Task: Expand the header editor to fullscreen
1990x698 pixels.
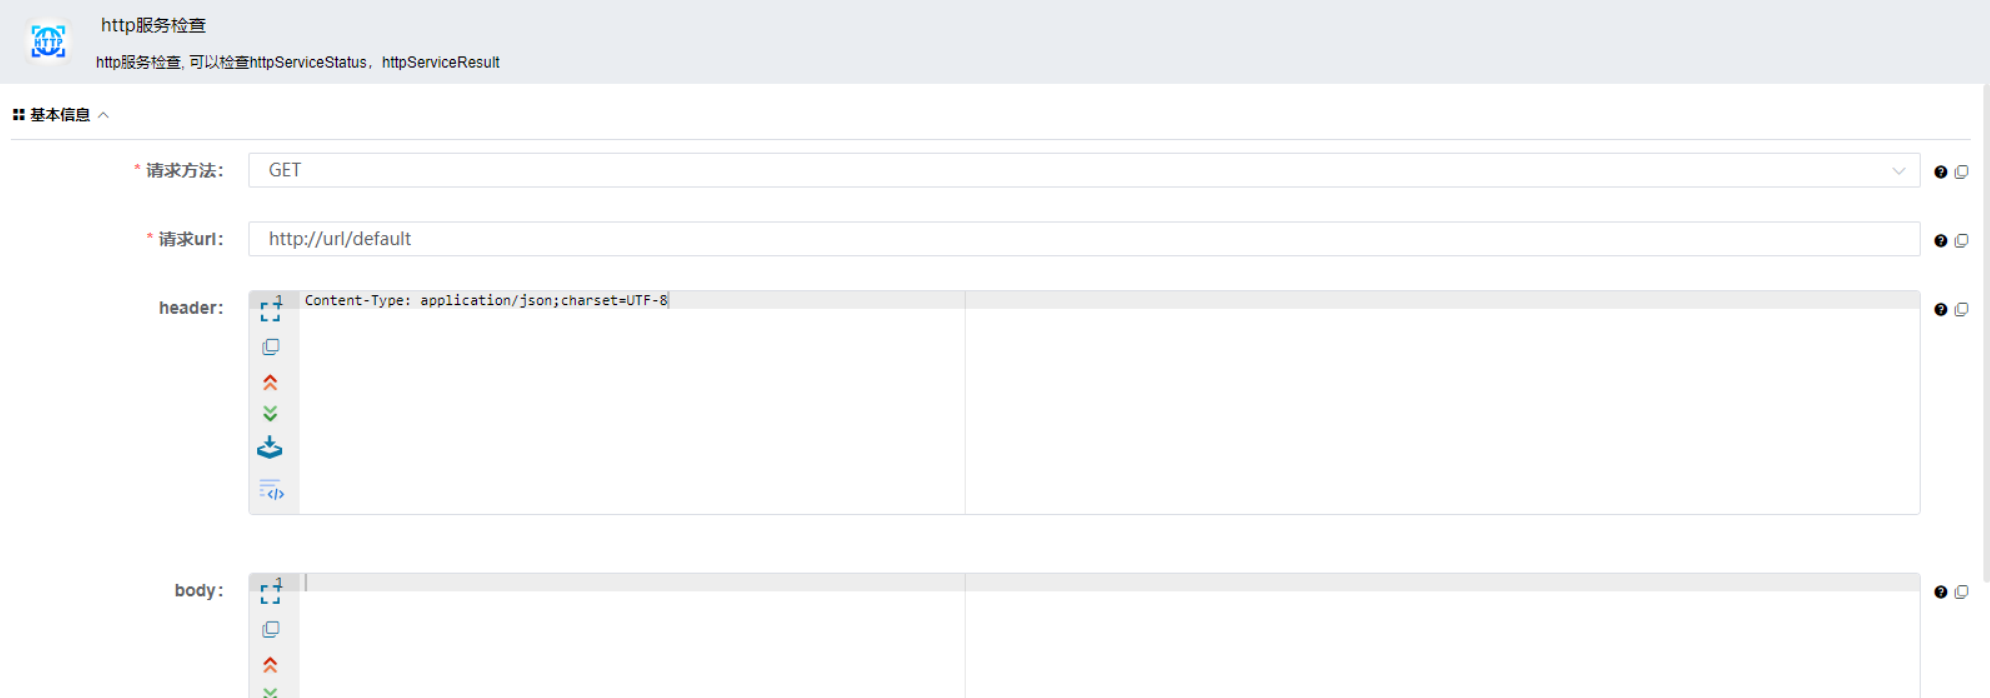Action: pyautogui.click(x=270, y=310)
